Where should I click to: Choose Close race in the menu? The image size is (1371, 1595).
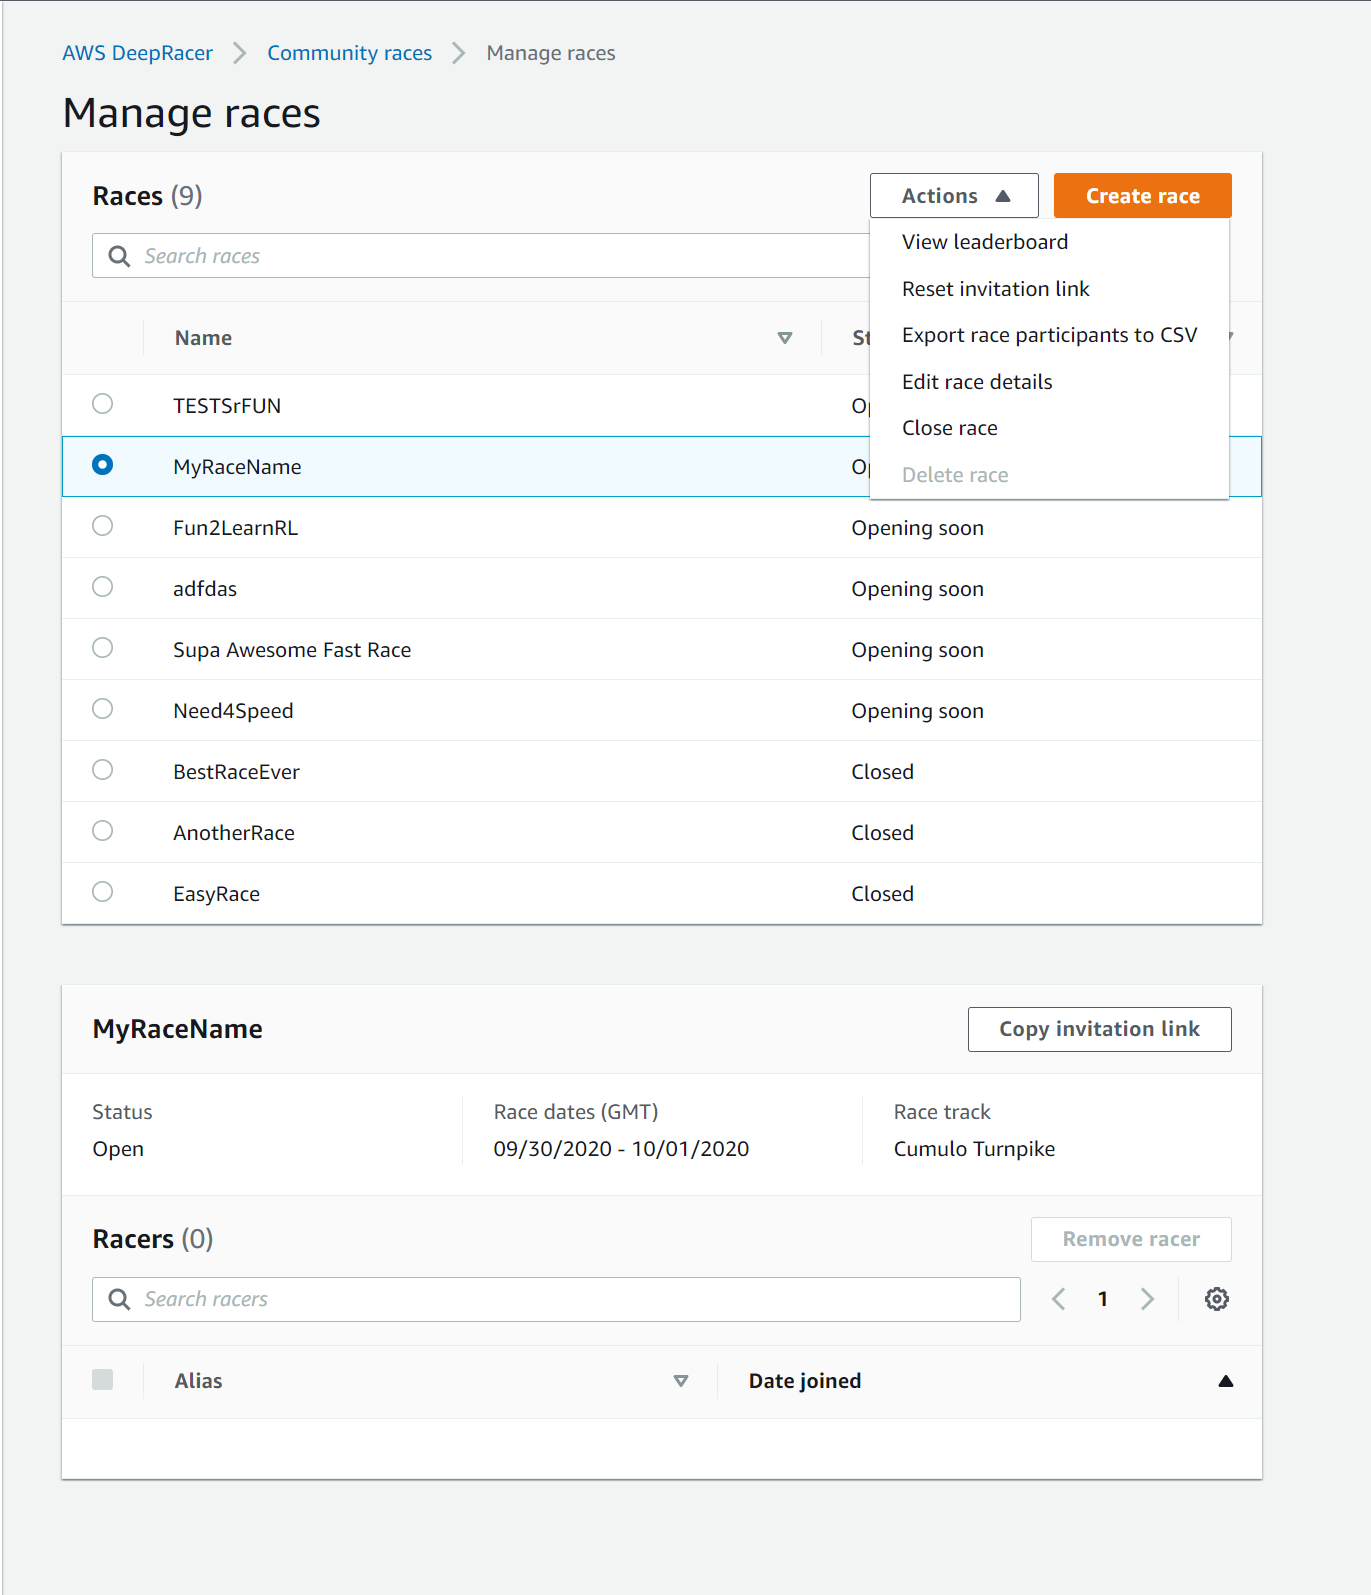coord(949,428)
